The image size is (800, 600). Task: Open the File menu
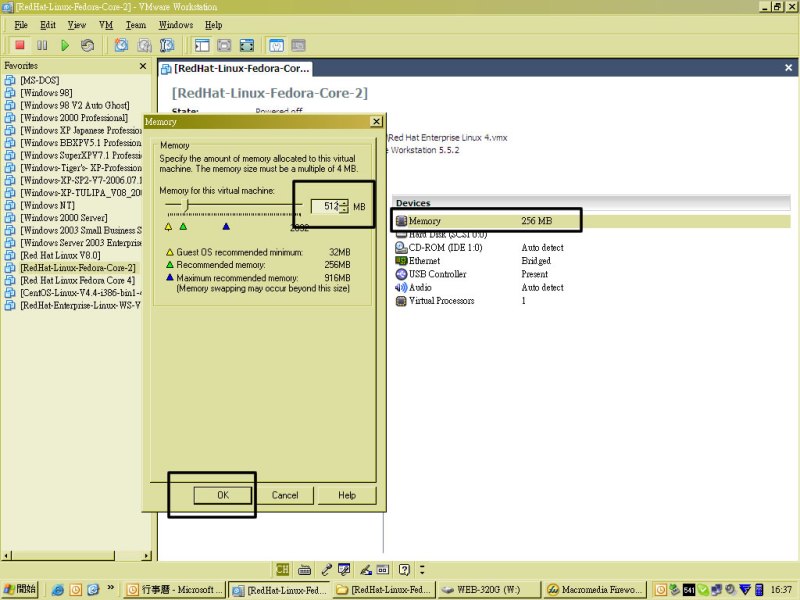click(21, 25)
